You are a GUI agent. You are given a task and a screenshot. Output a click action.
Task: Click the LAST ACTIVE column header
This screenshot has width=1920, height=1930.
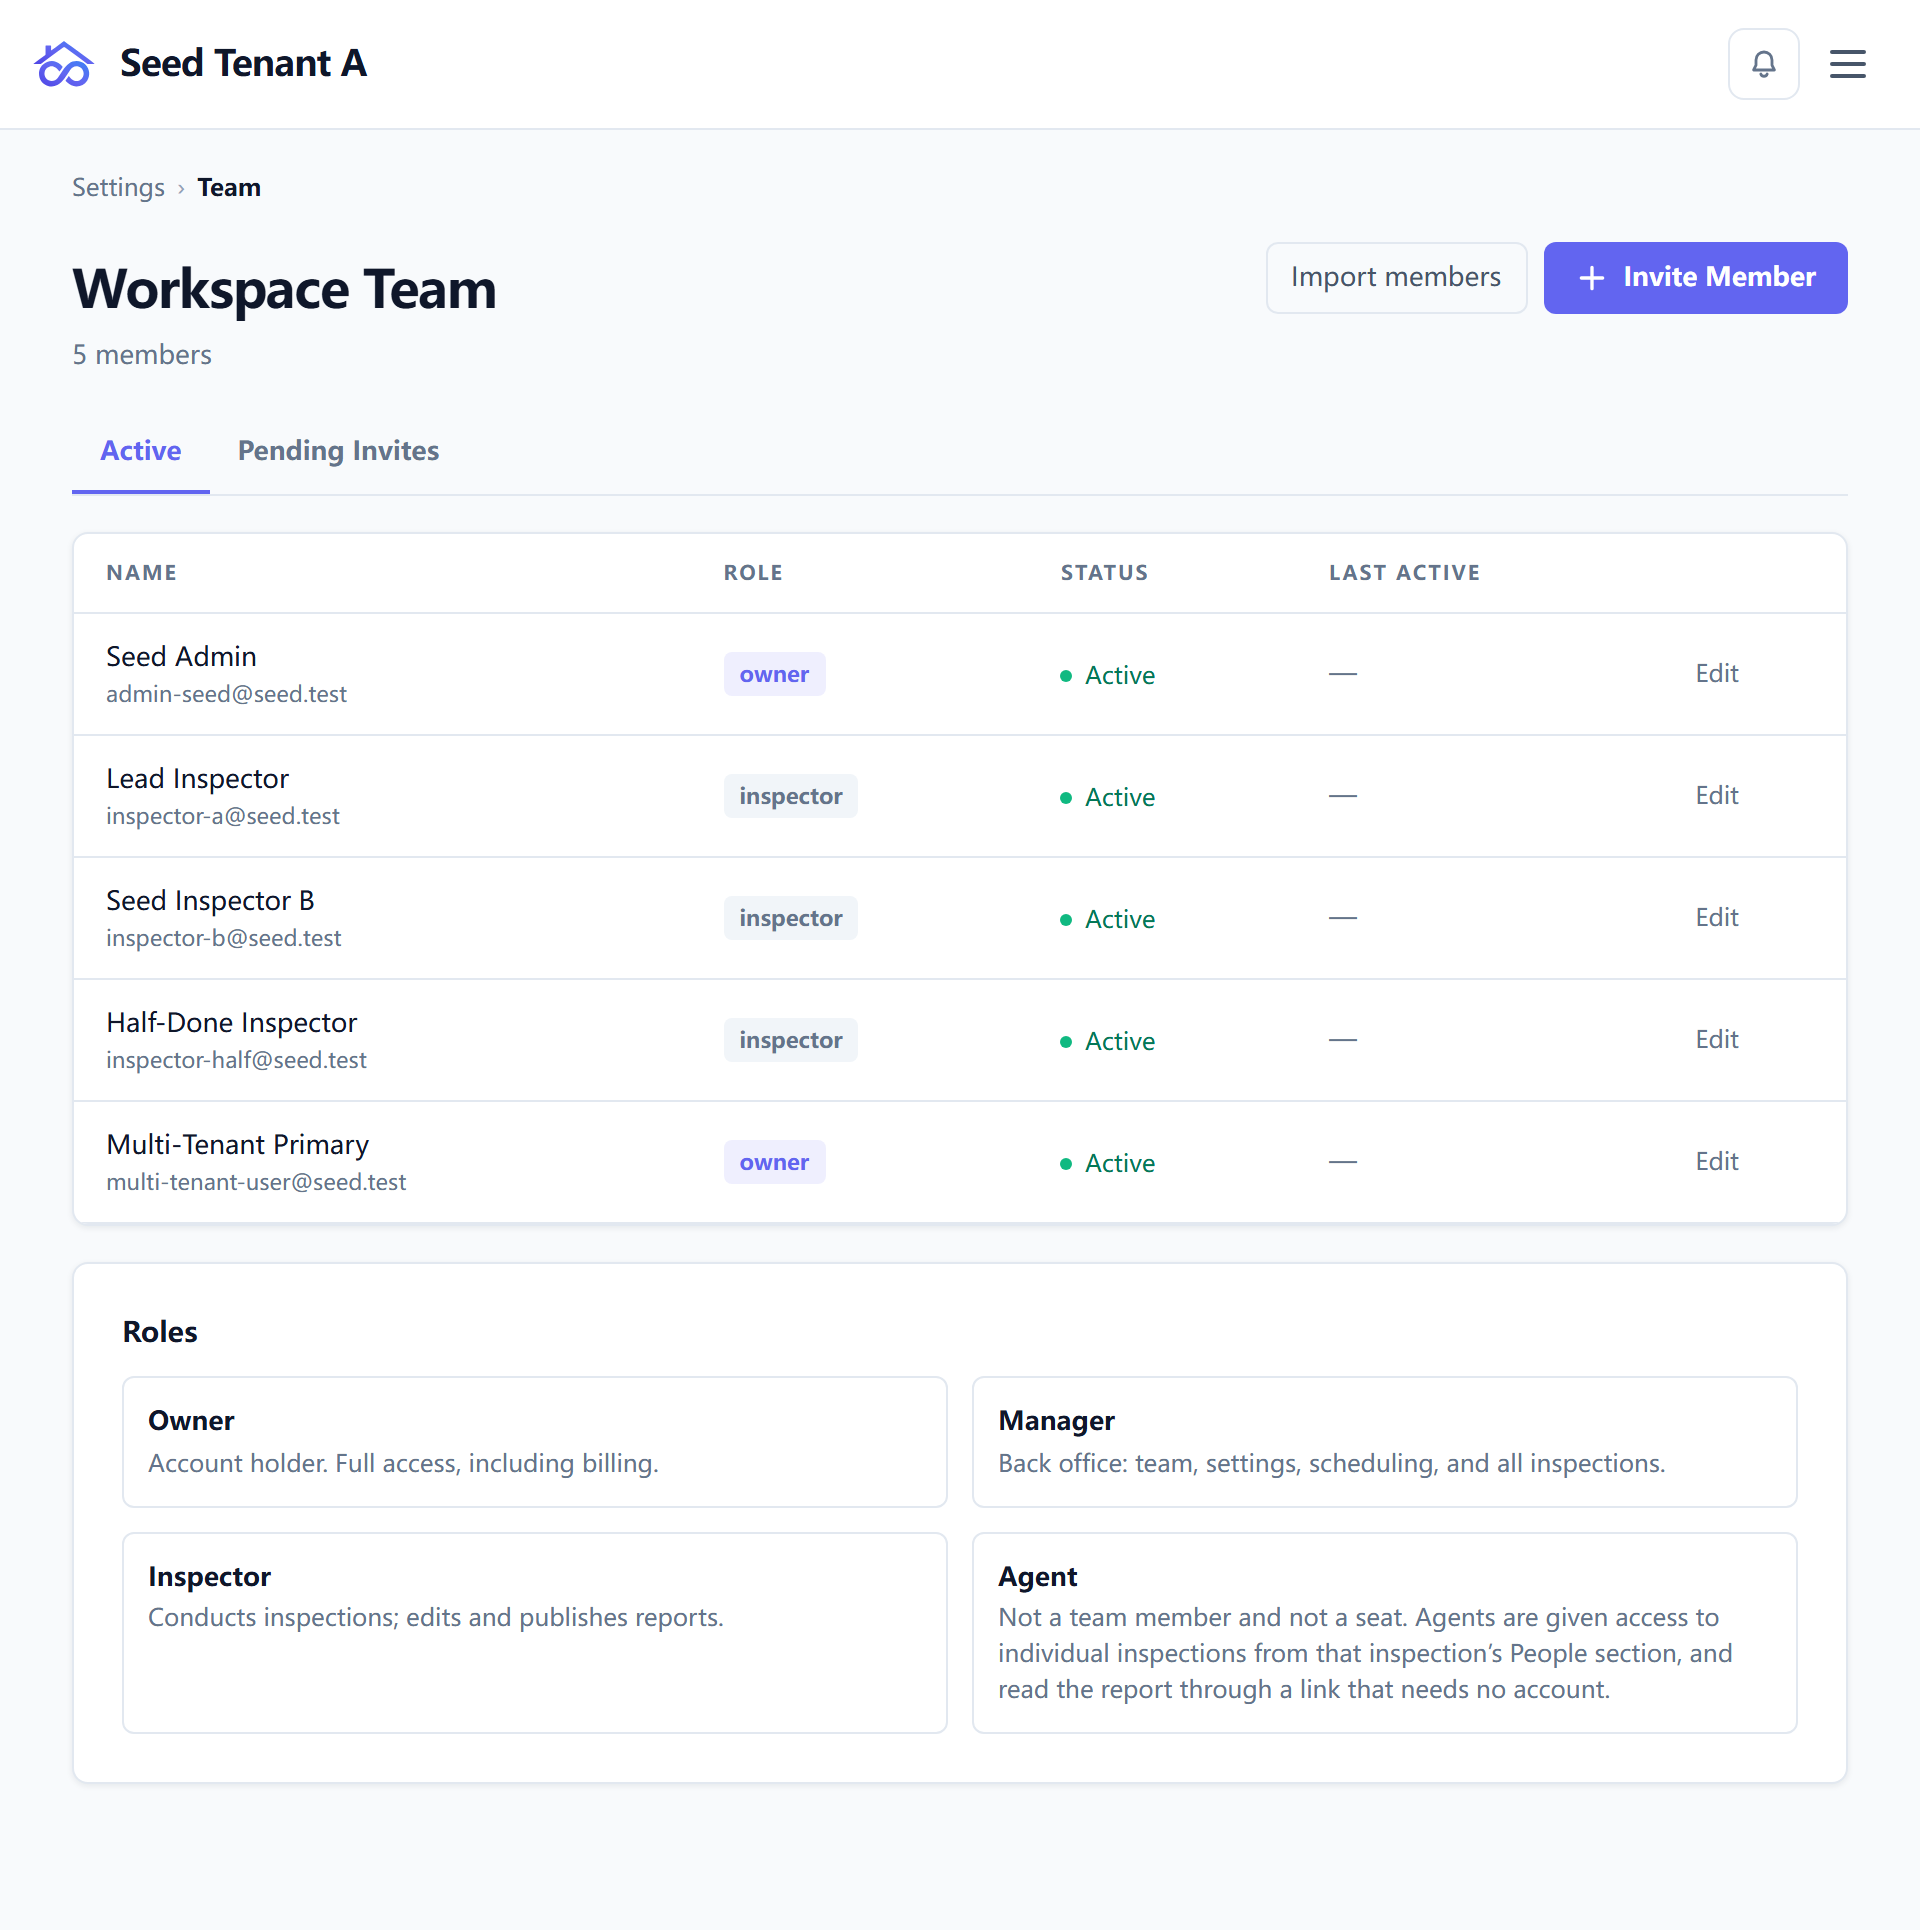click(1404, 573)
